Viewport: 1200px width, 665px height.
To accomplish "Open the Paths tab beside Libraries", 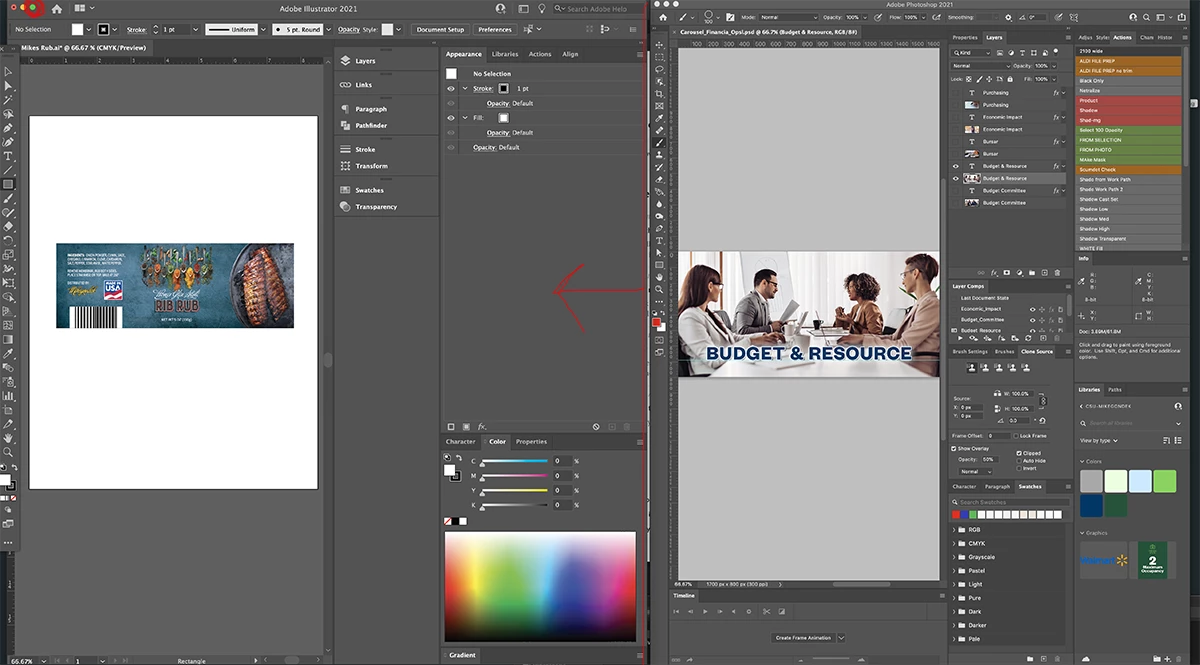I will [x=1115, y=390].
